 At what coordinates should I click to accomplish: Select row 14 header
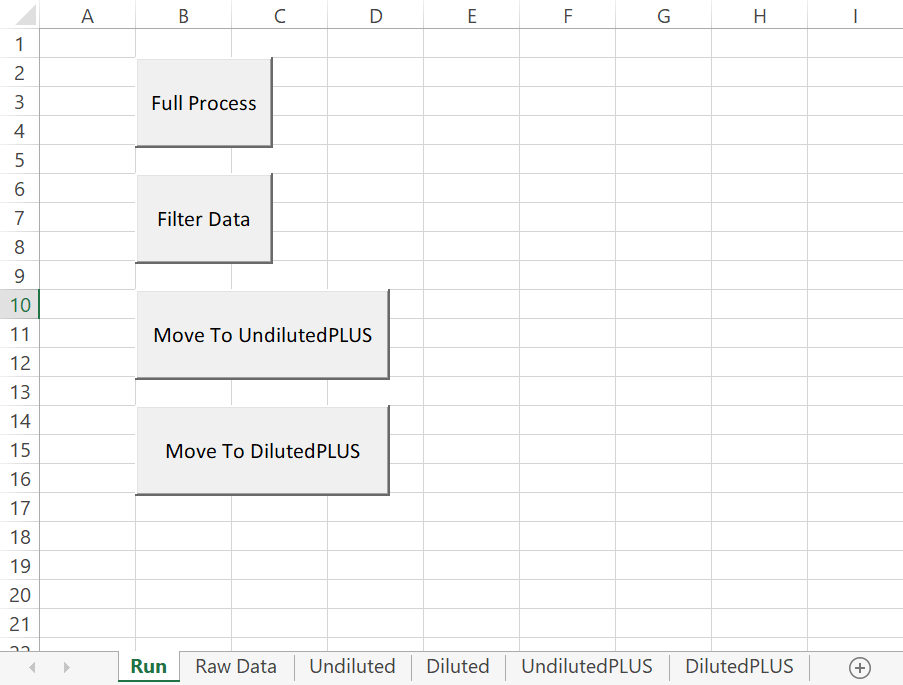click(20, 421)
